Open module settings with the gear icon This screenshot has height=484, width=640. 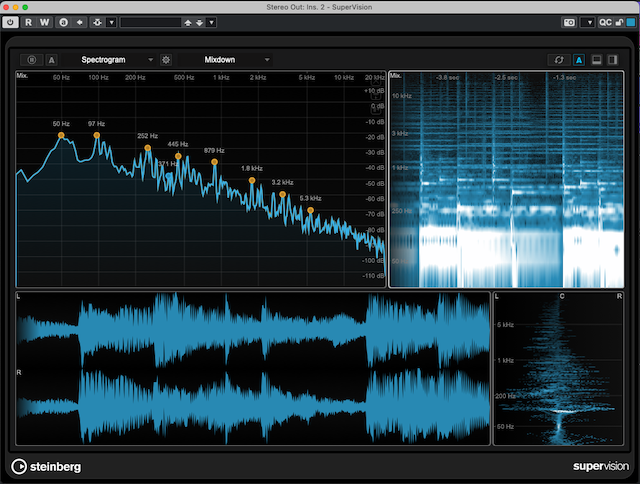pos(166,60)
